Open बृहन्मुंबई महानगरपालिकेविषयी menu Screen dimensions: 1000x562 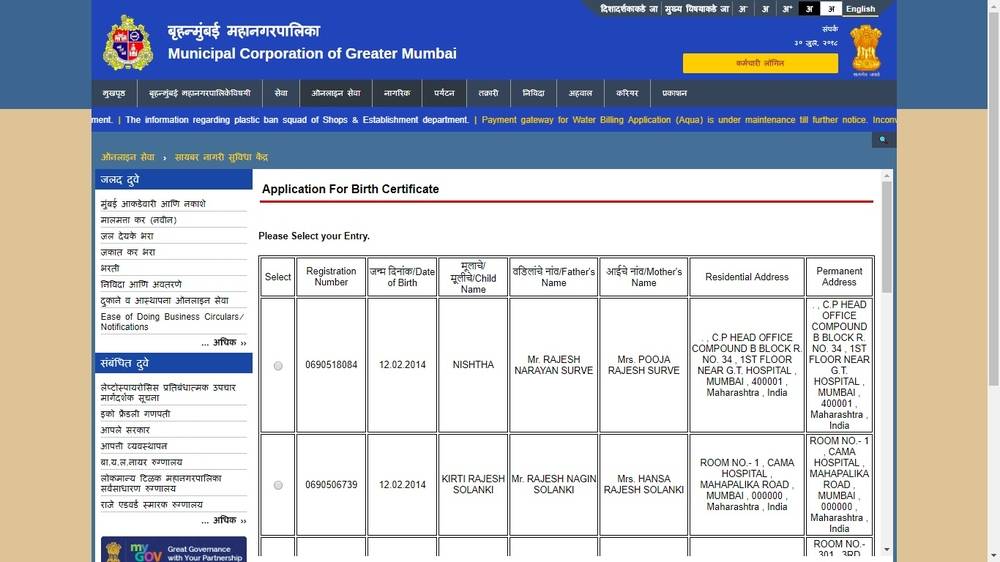pyautogui.click(x=200, y=93)
